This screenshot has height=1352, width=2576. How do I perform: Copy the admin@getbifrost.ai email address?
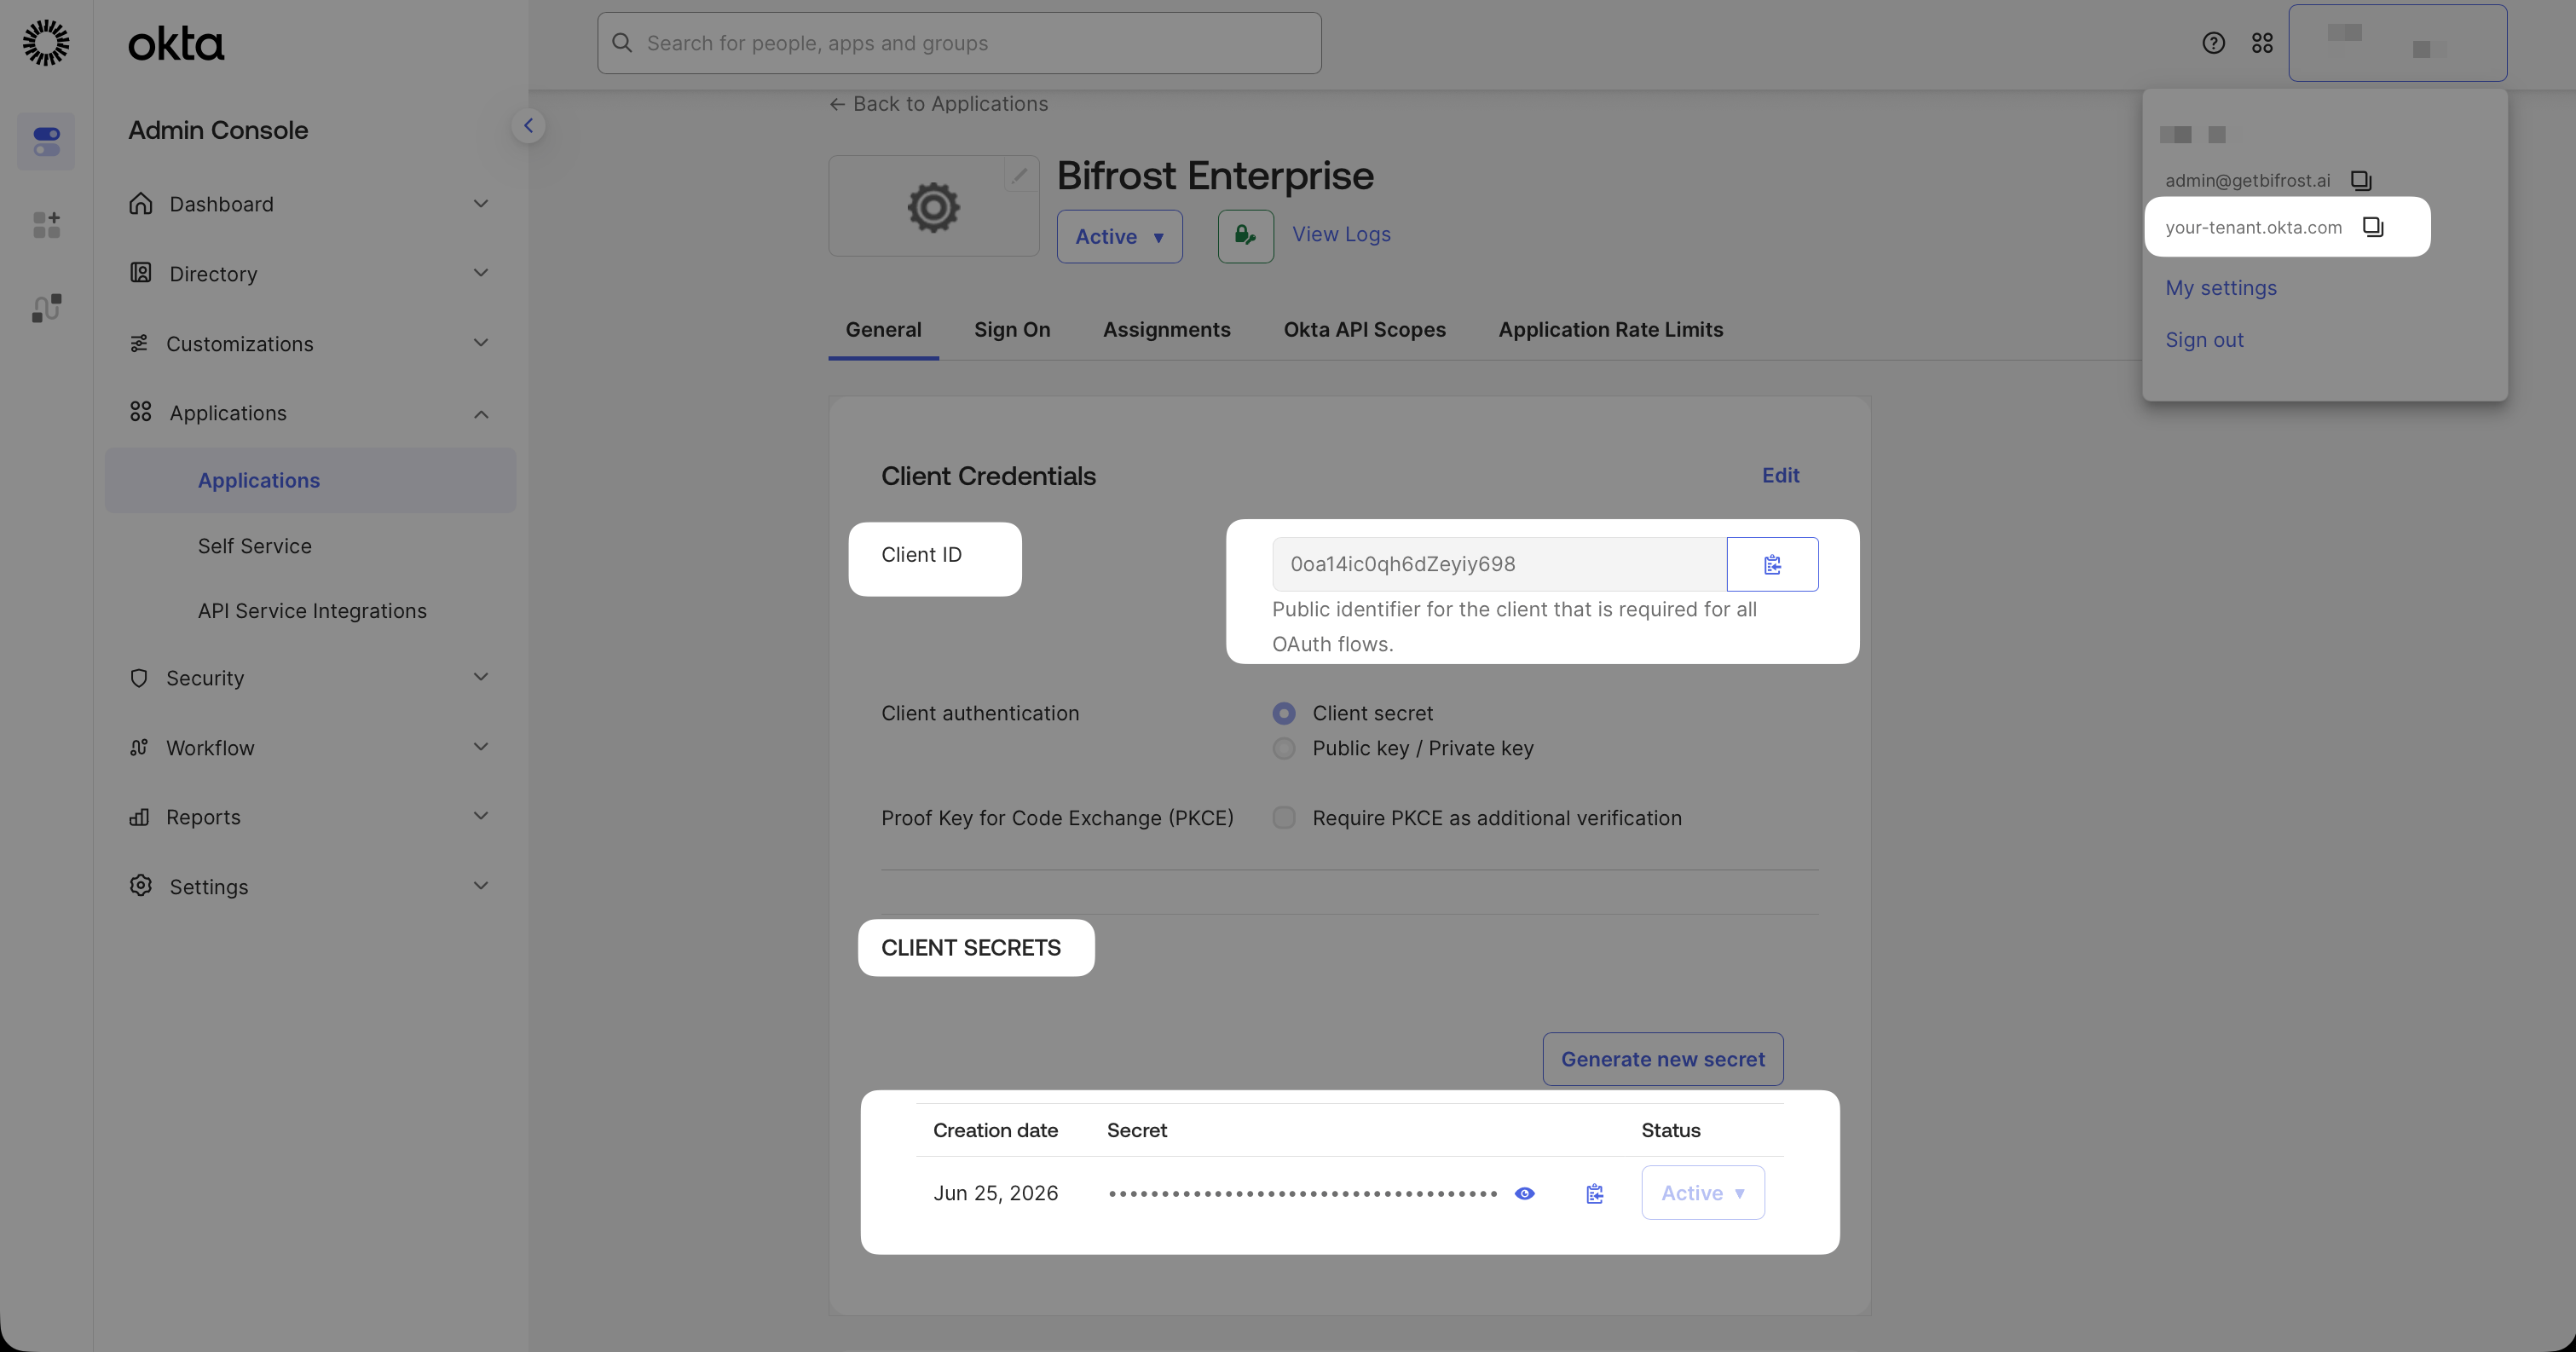[x=2360, y=180]
